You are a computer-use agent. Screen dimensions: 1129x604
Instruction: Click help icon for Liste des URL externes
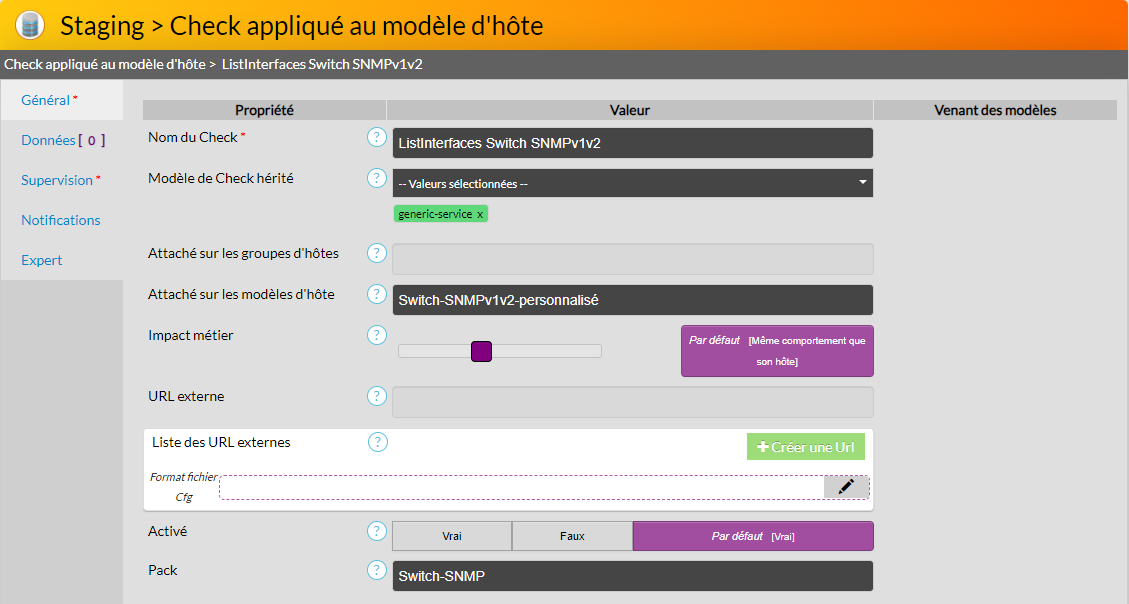pos(377,442)
